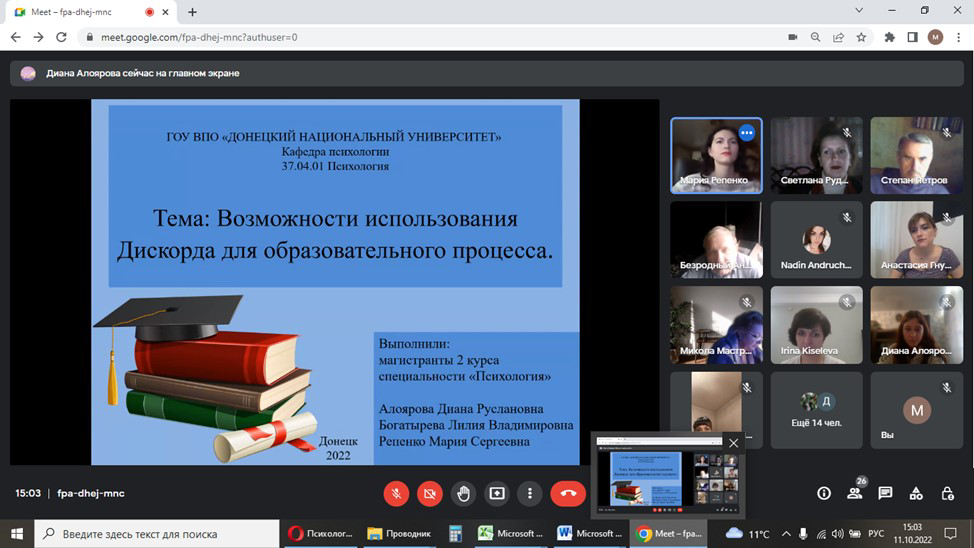Click the 'Диана Алоярова сейчас на главном экране' banner
This screenshot has width=974, height=548.
click(486, 73)
